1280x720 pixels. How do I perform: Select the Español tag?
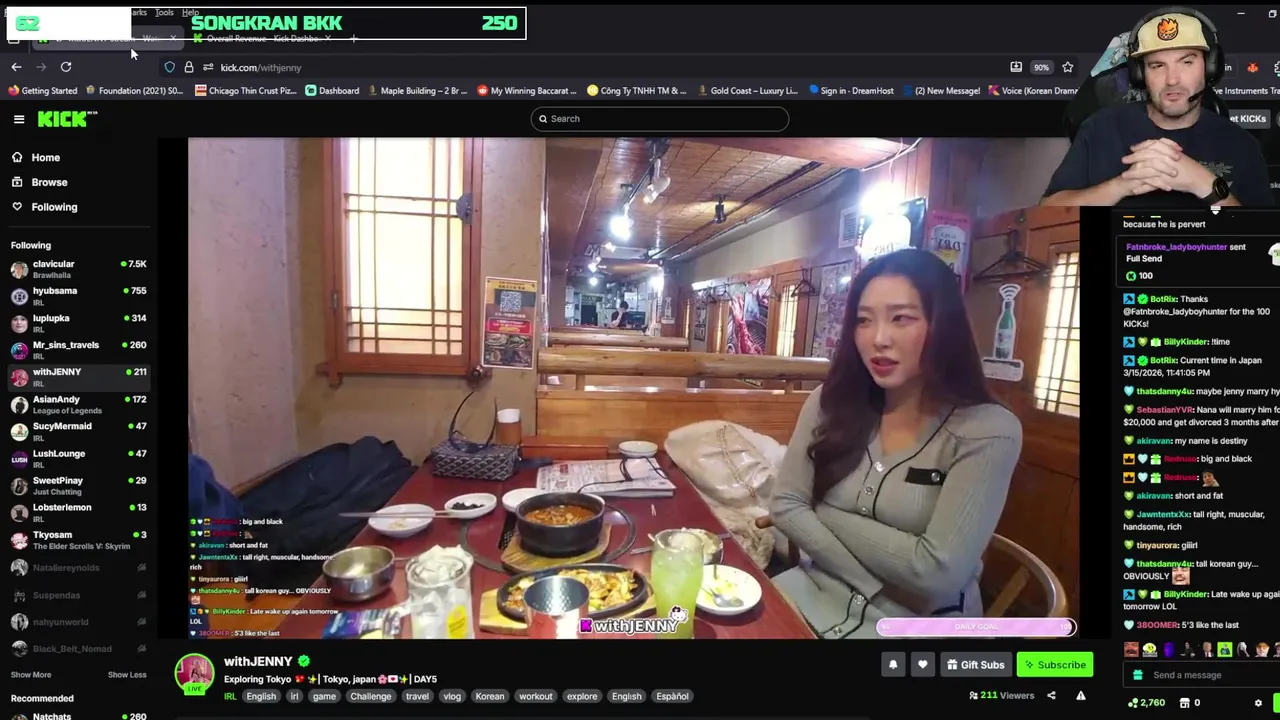pos(673,697)
